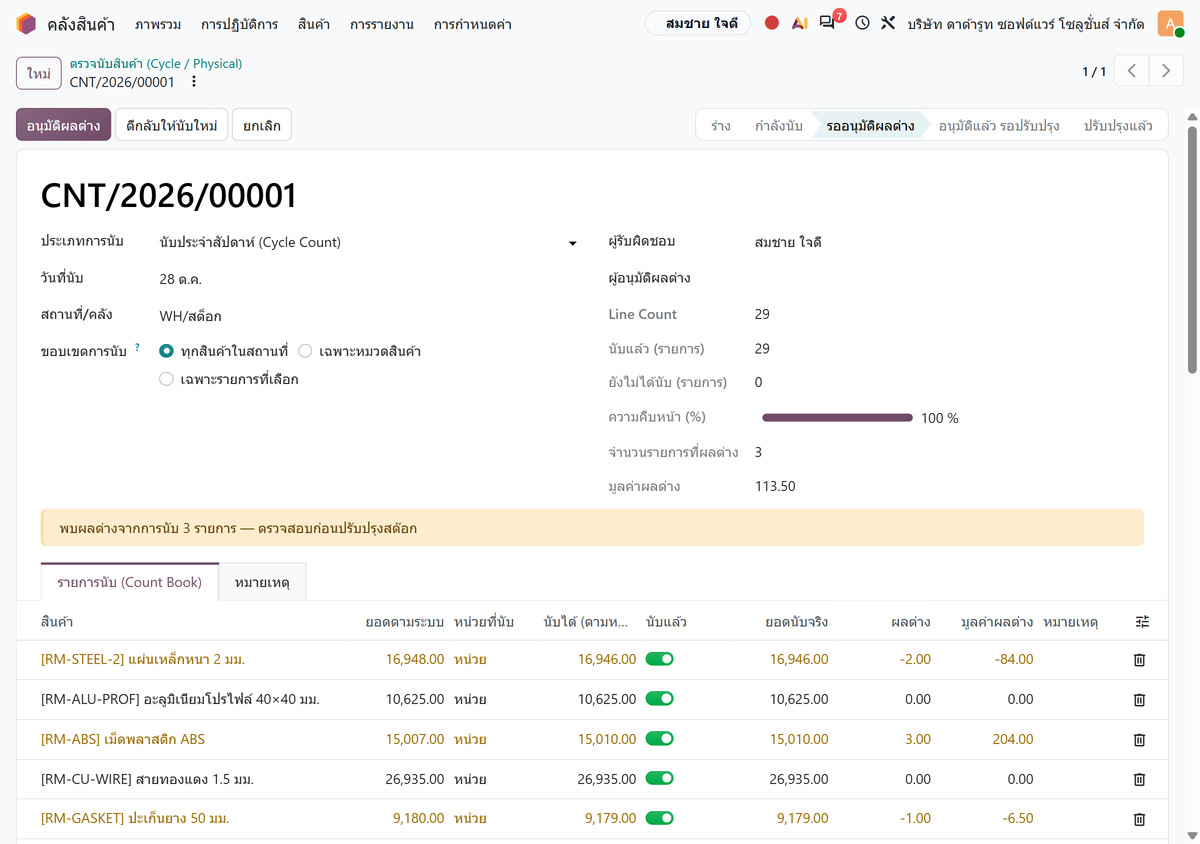Open the company switcher in the top bar
The width and height of the screenshot is (1200, 844).
tap(1026, 24)
